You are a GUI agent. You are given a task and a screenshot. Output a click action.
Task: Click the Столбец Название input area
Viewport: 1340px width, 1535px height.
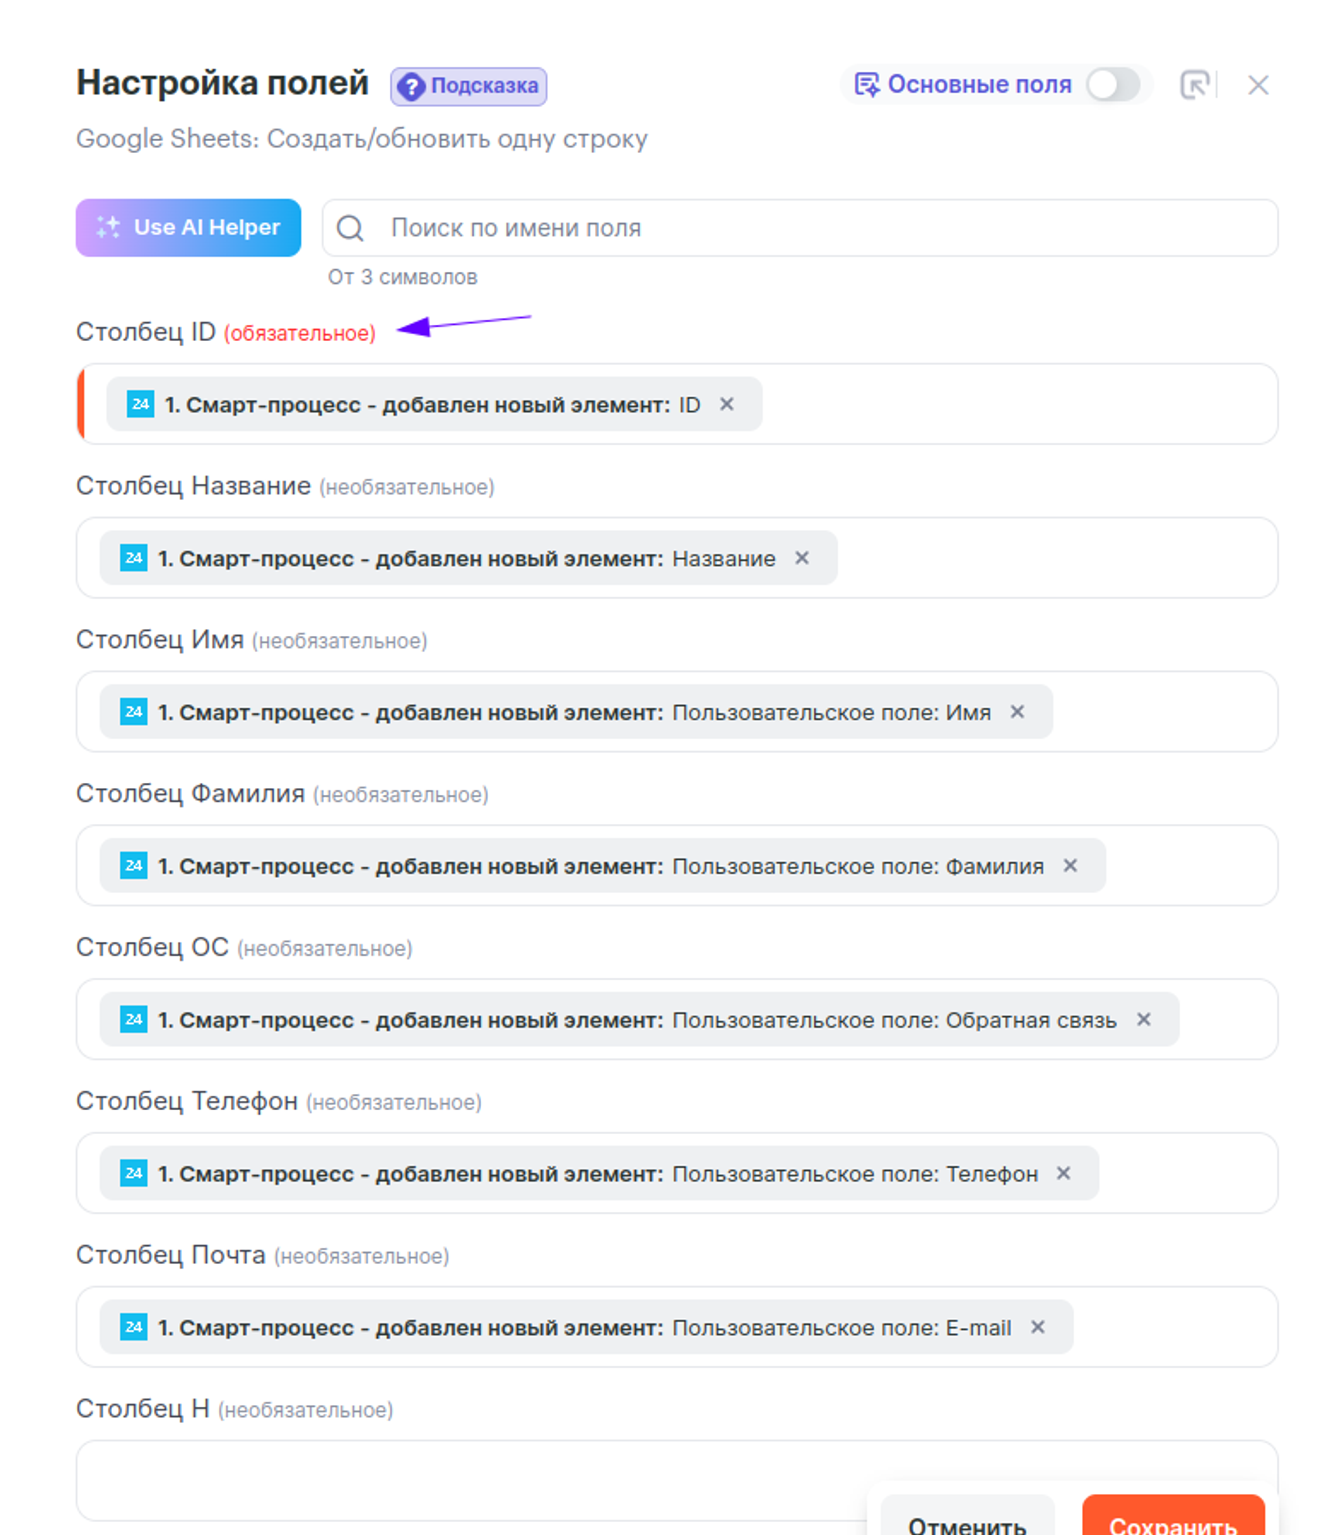pyautogui.click(x=1050, y=558)
